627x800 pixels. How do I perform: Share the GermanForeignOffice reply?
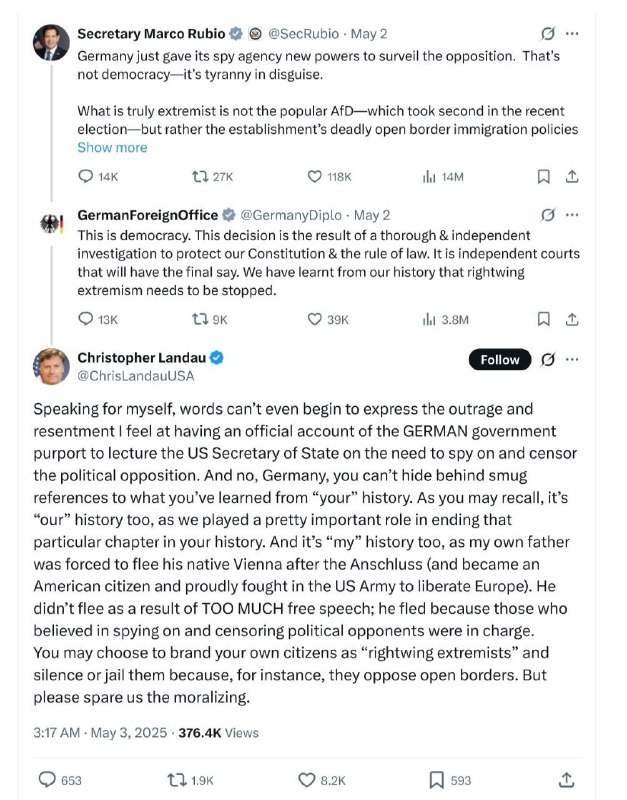tap(572, 319)
